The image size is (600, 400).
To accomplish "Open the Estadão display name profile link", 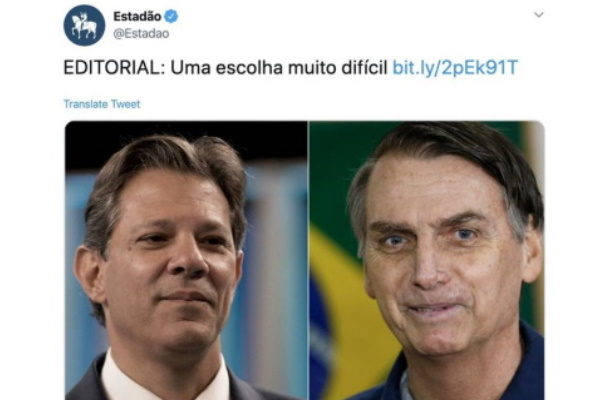I will pos(137,16).
